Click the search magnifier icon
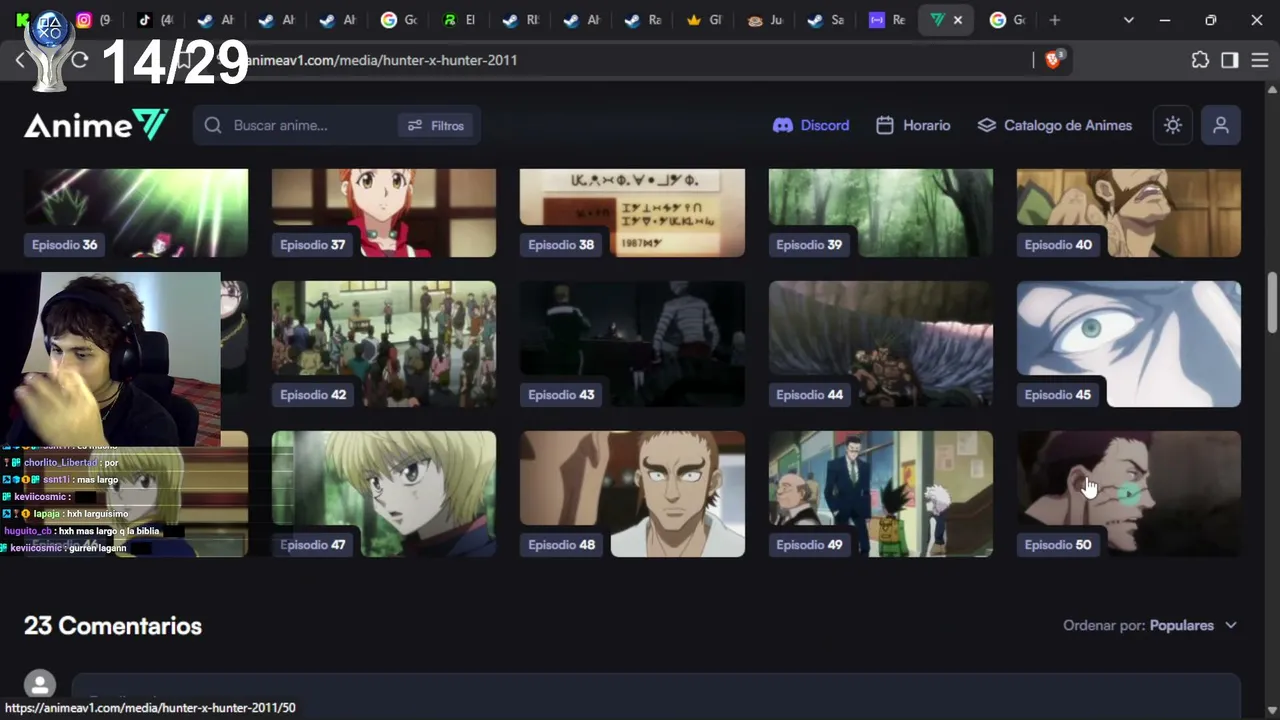 pyautogui.click(x=213, y=125)
